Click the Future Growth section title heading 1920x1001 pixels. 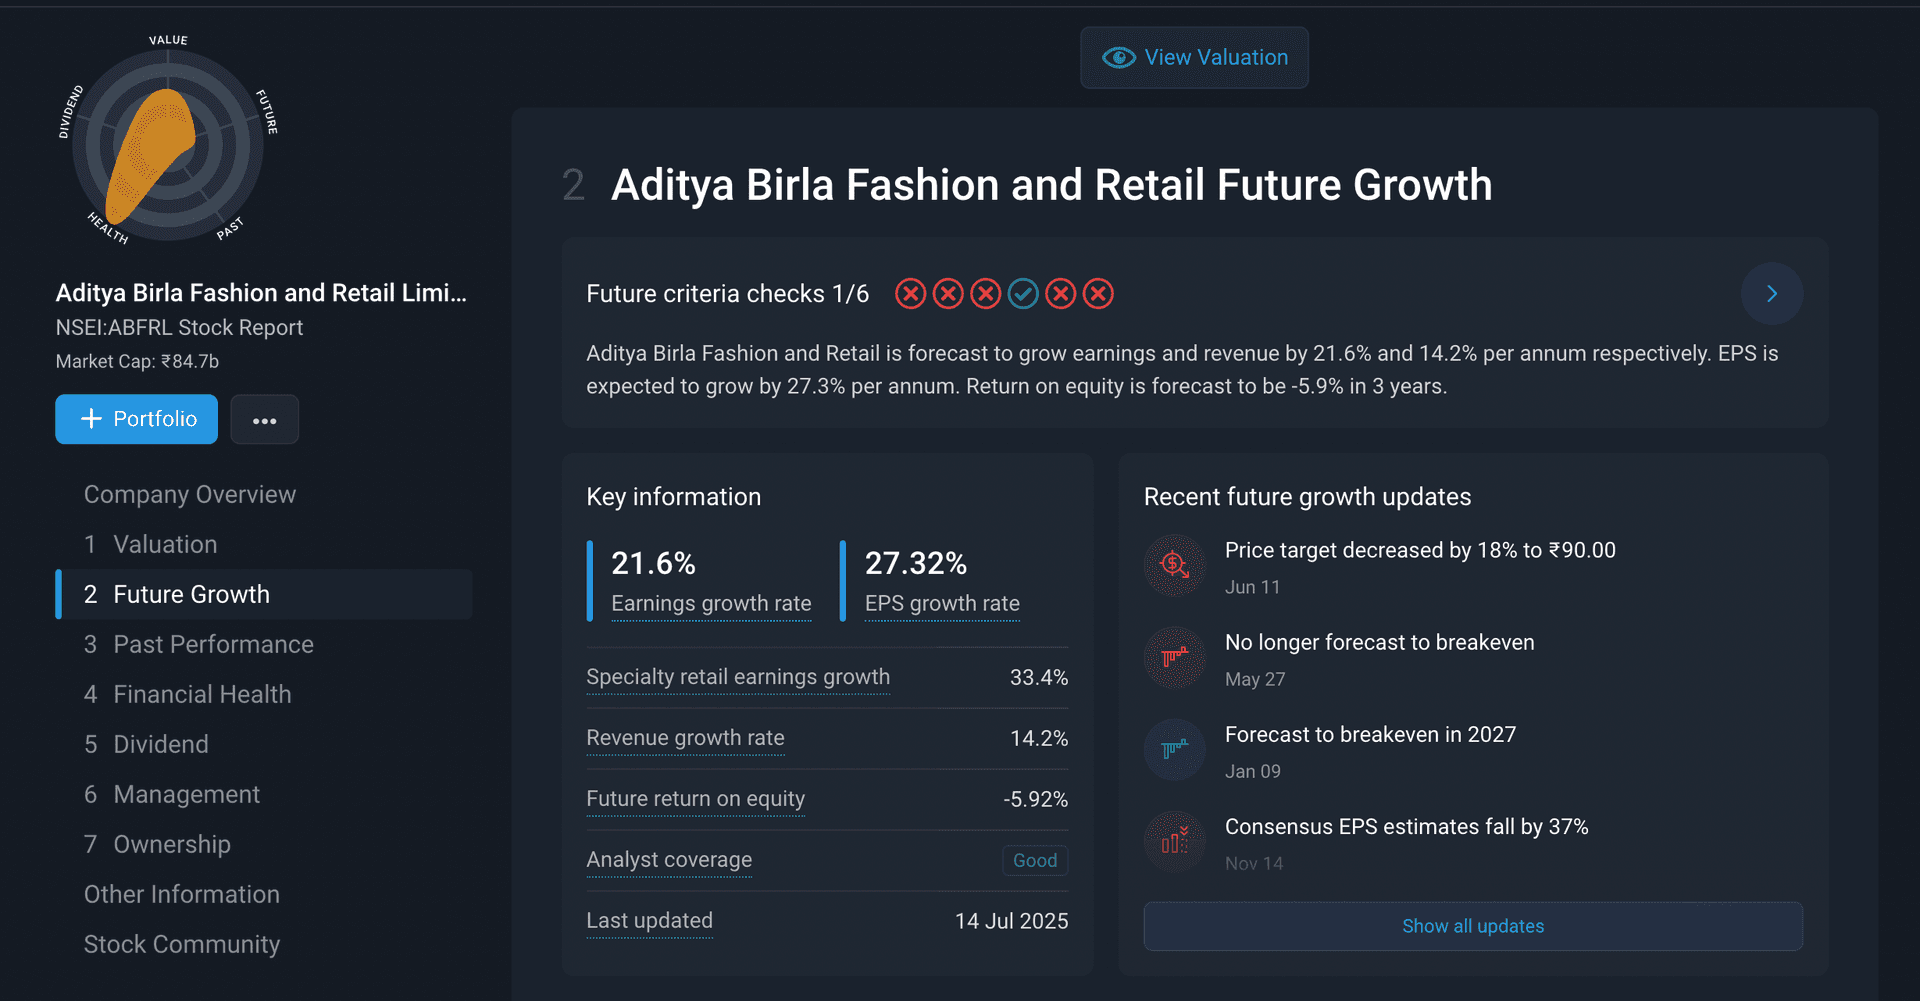click(x=1051, y=186)
